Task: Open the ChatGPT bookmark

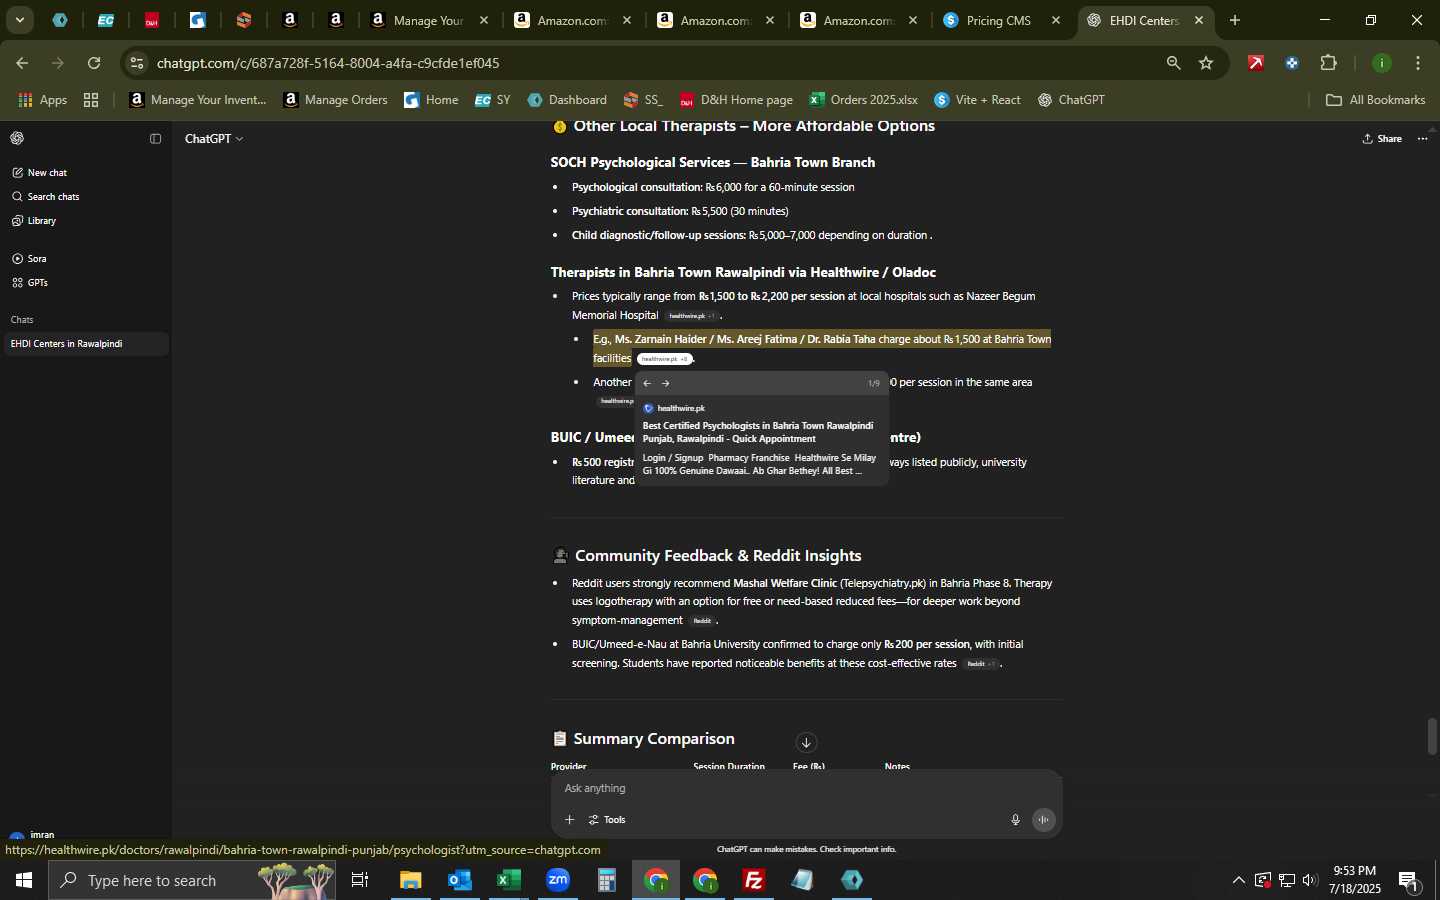Action: click(x=1072, y=100)
